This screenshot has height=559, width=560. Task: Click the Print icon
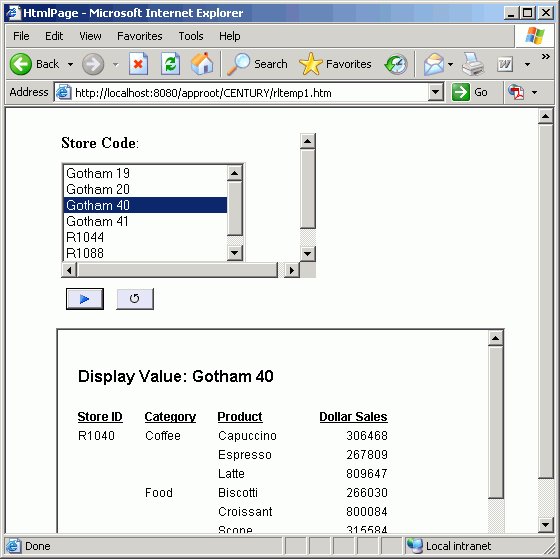pos(473,64)
